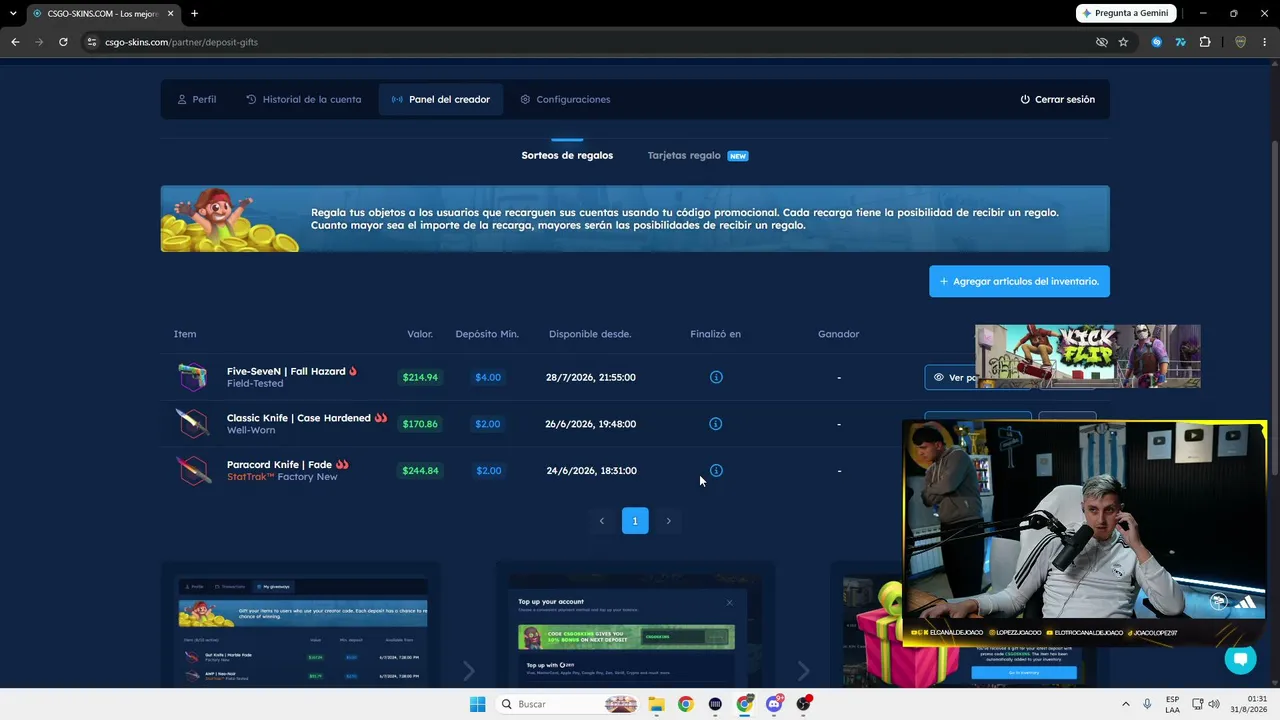Click the Five-SeveN Fall Hazard skin icon

[193, 377]
